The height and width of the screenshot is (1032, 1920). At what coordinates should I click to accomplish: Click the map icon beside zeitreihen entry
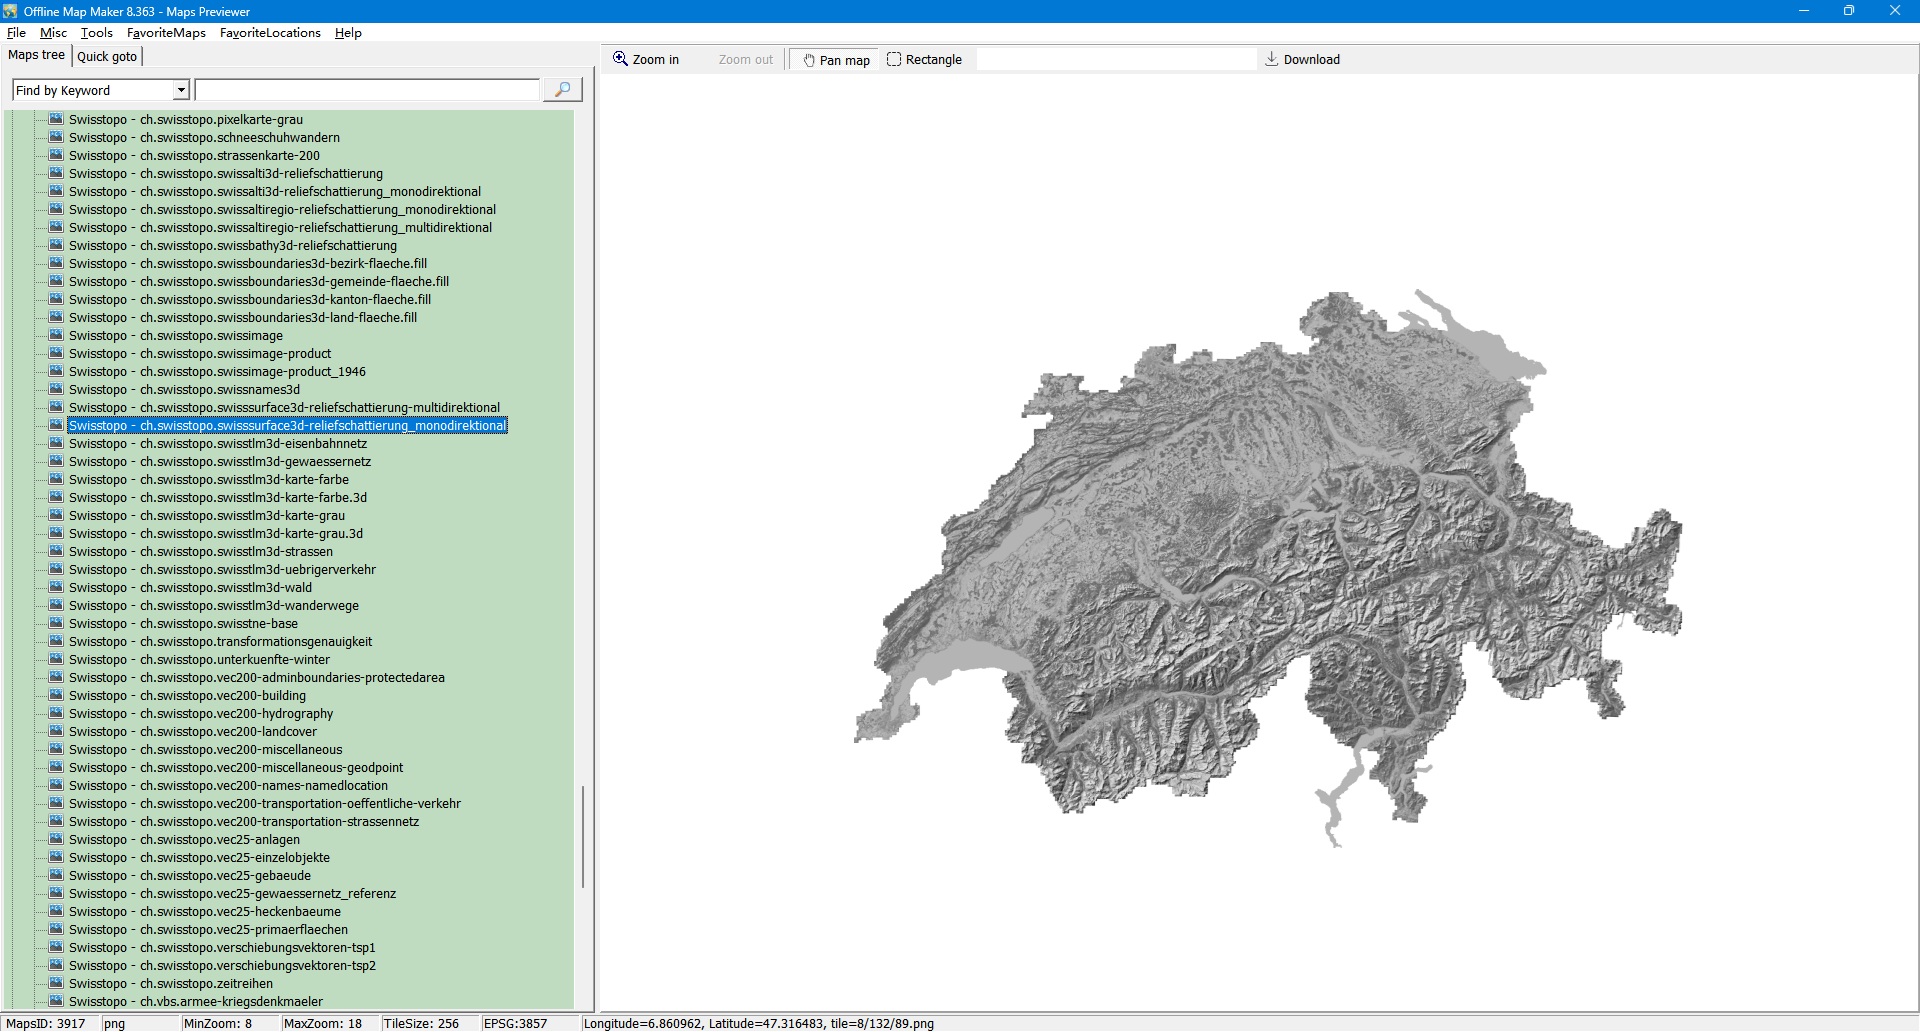(56, 984)
